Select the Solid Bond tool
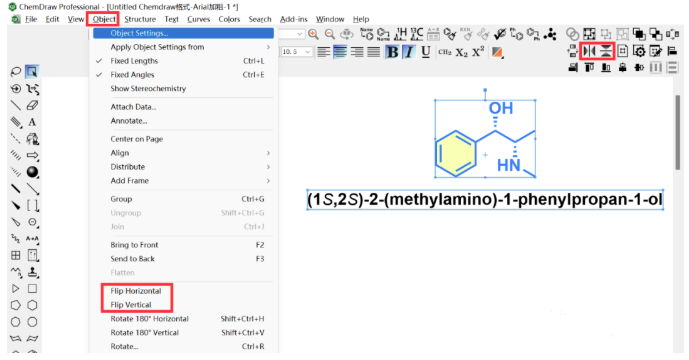The height and width of the screenshot is (360, 689). (16, 105)
